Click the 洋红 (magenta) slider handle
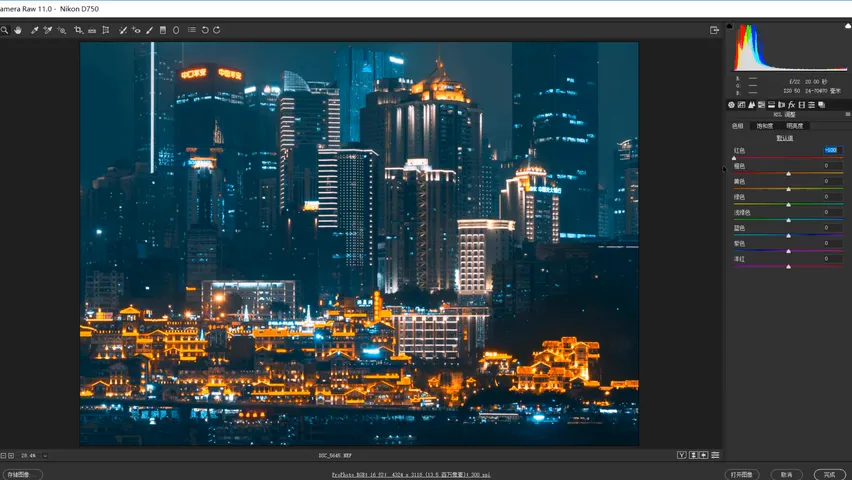Screen dimensions: 852x480 [x=788, y=266]
